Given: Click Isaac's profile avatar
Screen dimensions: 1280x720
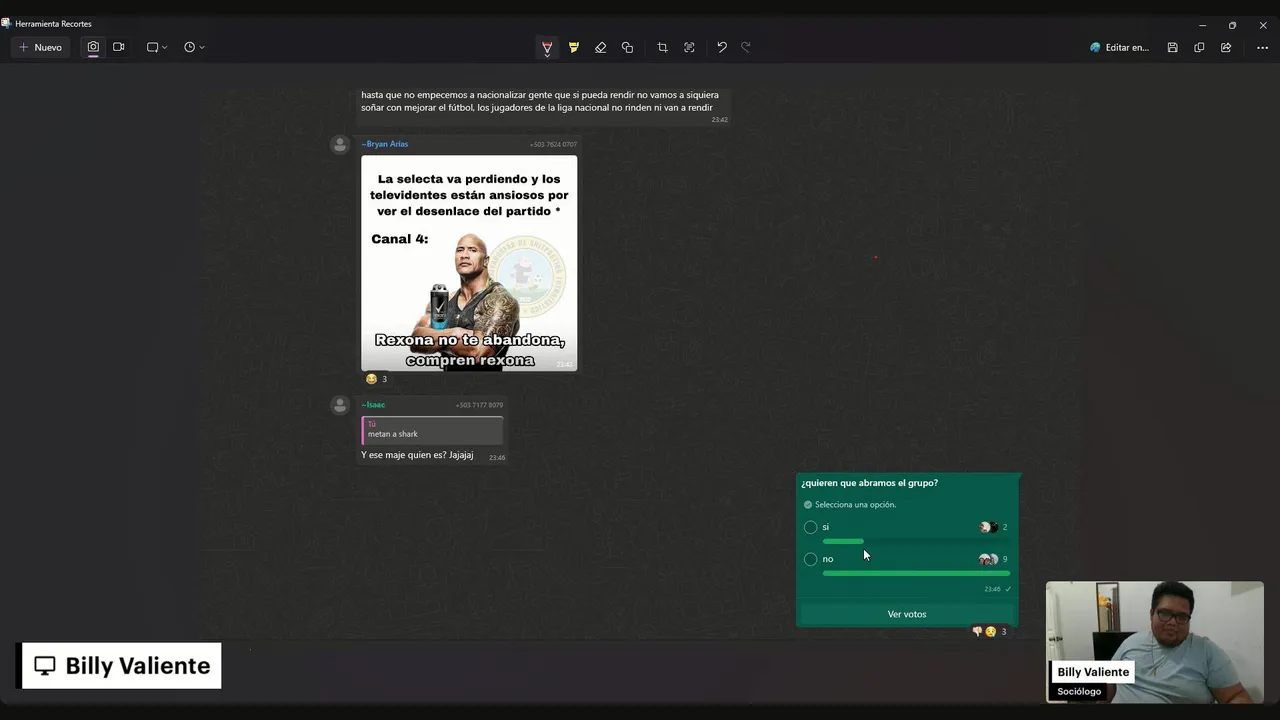Looking at the screenshot, I should 340,405.
